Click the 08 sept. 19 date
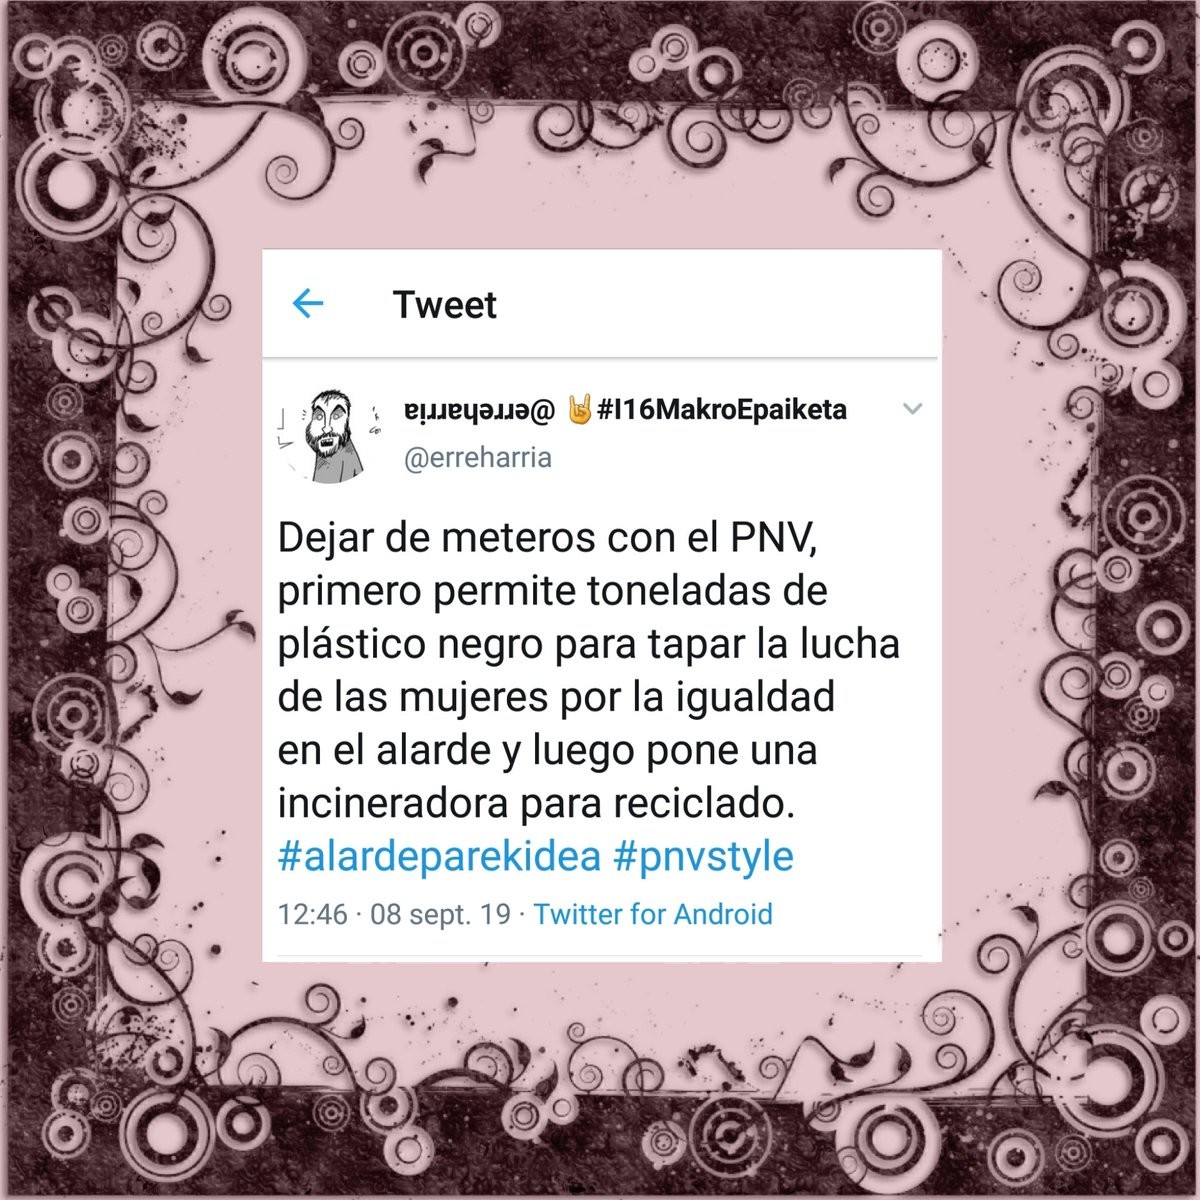Screen dimensions: 1200x1200 (x=440, y=915)
